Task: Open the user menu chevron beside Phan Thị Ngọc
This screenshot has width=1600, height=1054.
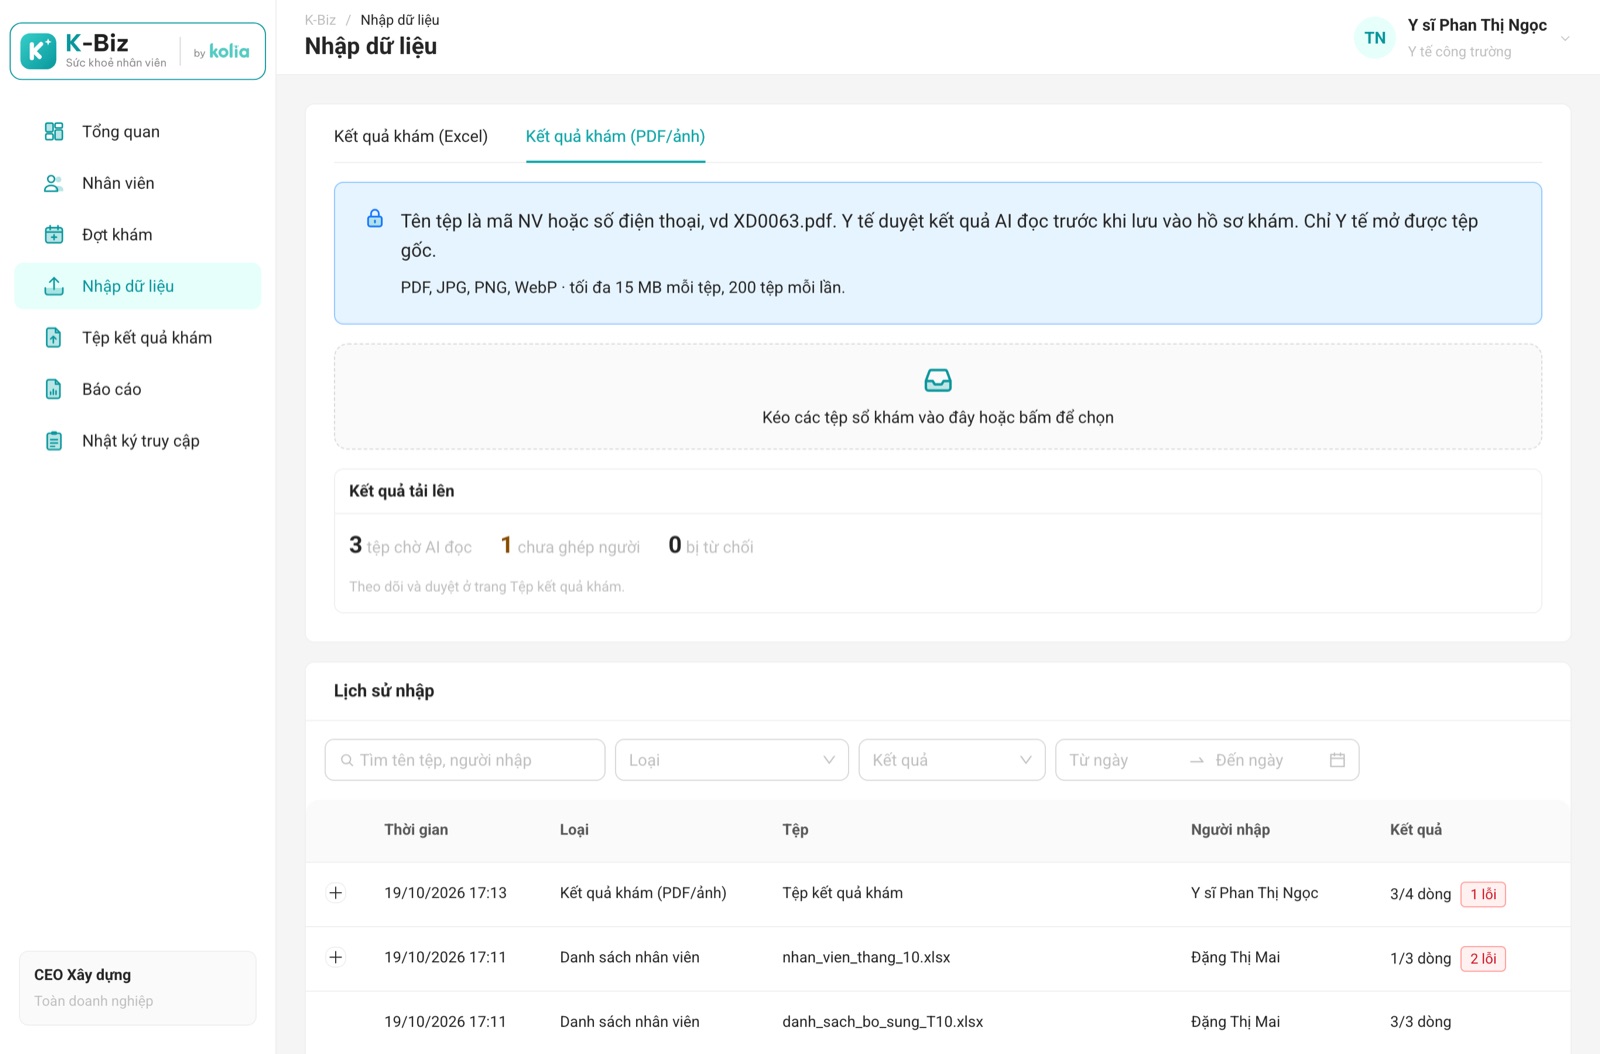Action: pyautogui.click(x=1565, y=38)
